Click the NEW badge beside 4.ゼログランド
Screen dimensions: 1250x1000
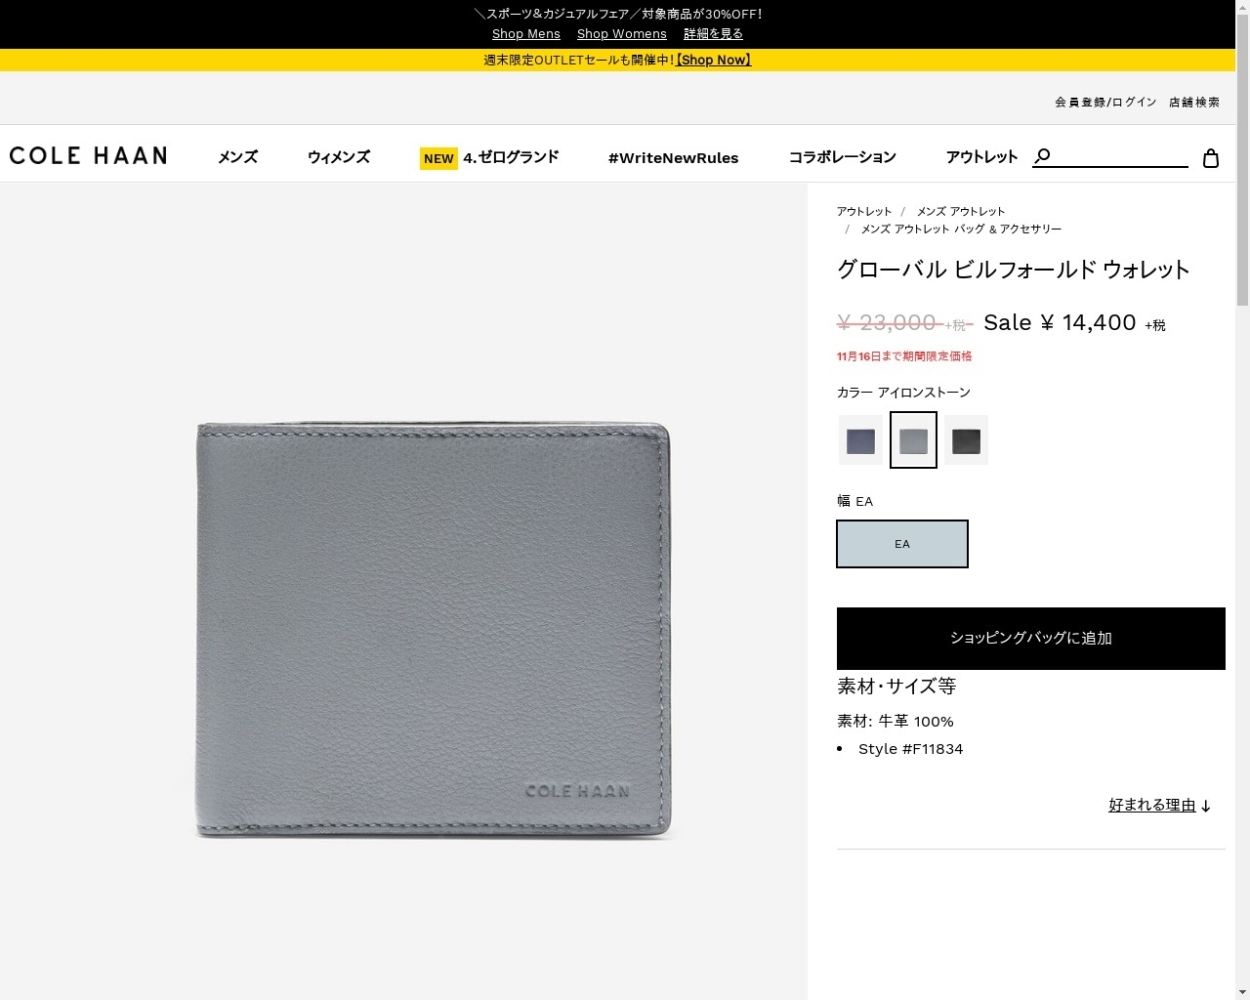coord(438,158)
